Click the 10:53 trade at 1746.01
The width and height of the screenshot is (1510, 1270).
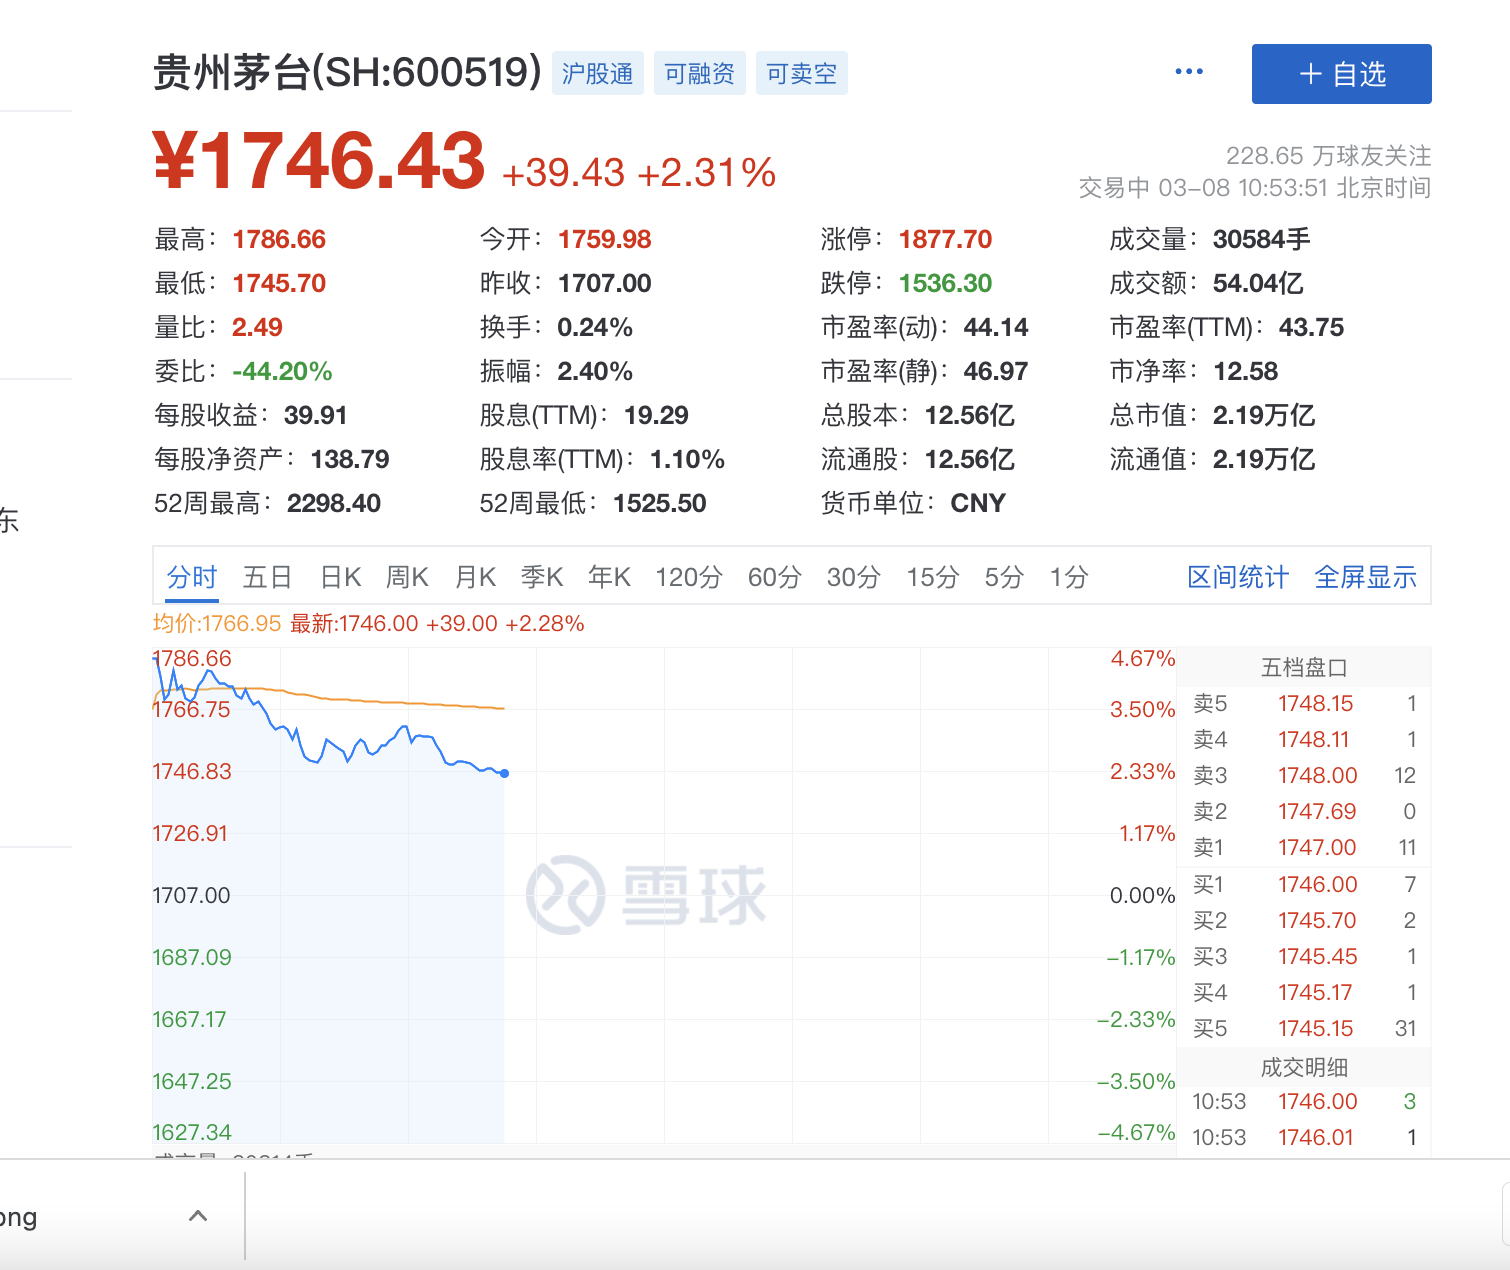coord(1304,1137)
